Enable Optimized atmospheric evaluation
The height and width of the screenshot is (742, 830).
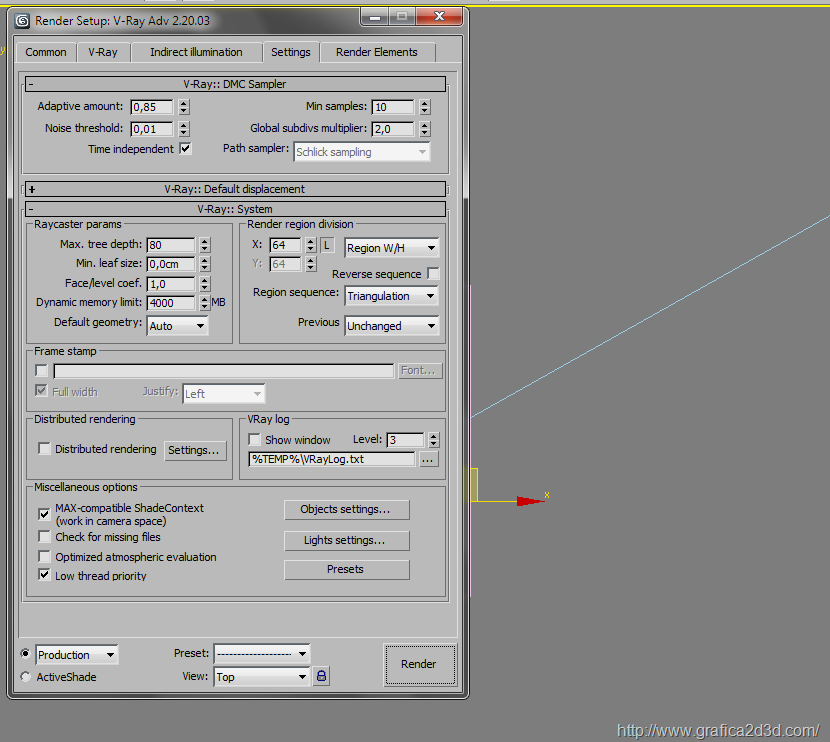pyautogui.click(x=44, y=557)
